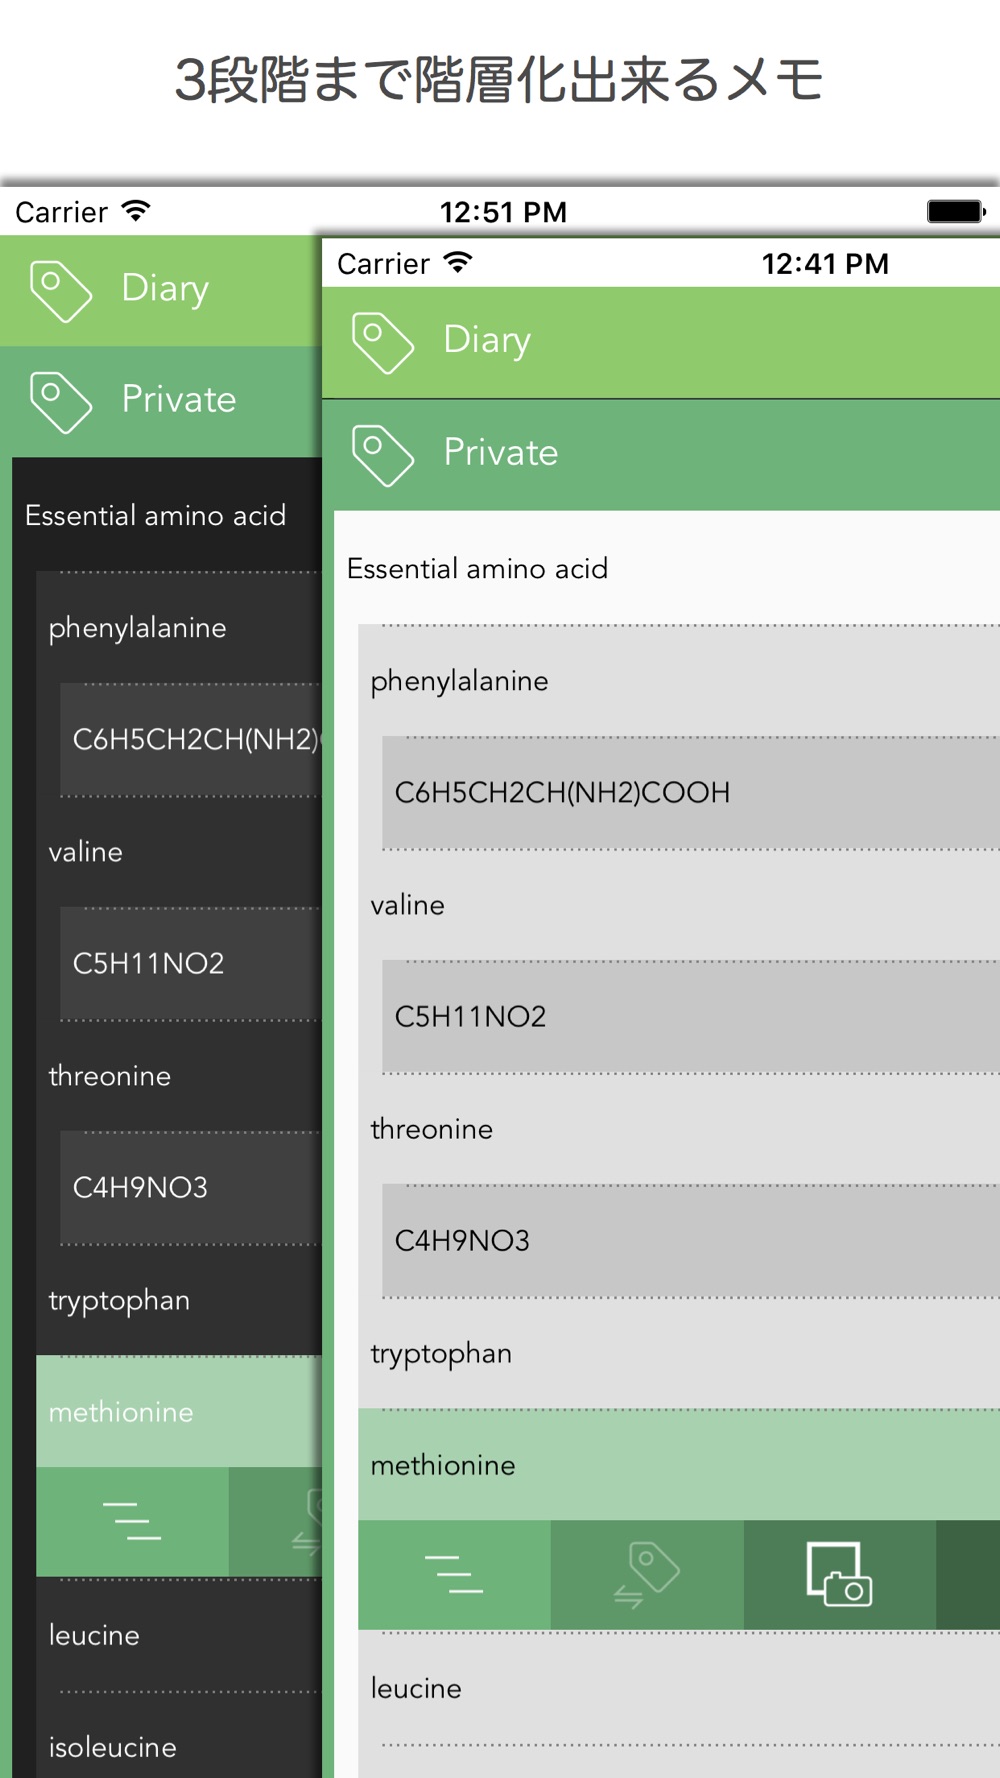Screen dimensions: 1000x1778
Task: Tap the indent lines icon in dark-theme toolbar
Action: [x=132, y=1521]
